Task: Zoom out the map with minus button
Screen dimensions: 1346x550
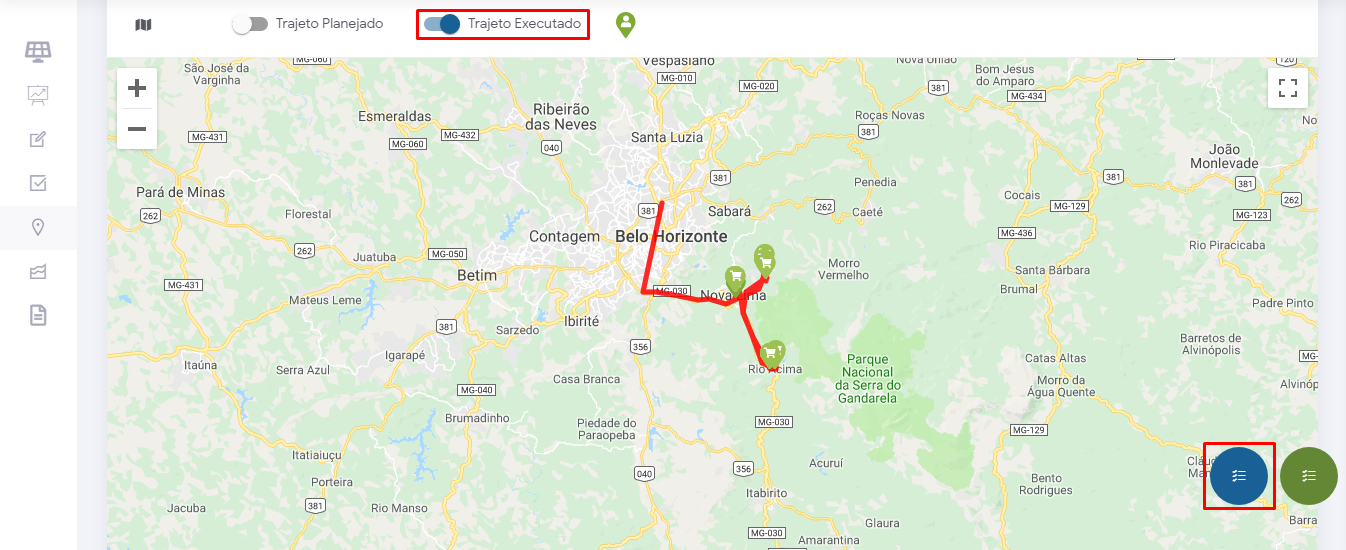Action: coord(137,129)
